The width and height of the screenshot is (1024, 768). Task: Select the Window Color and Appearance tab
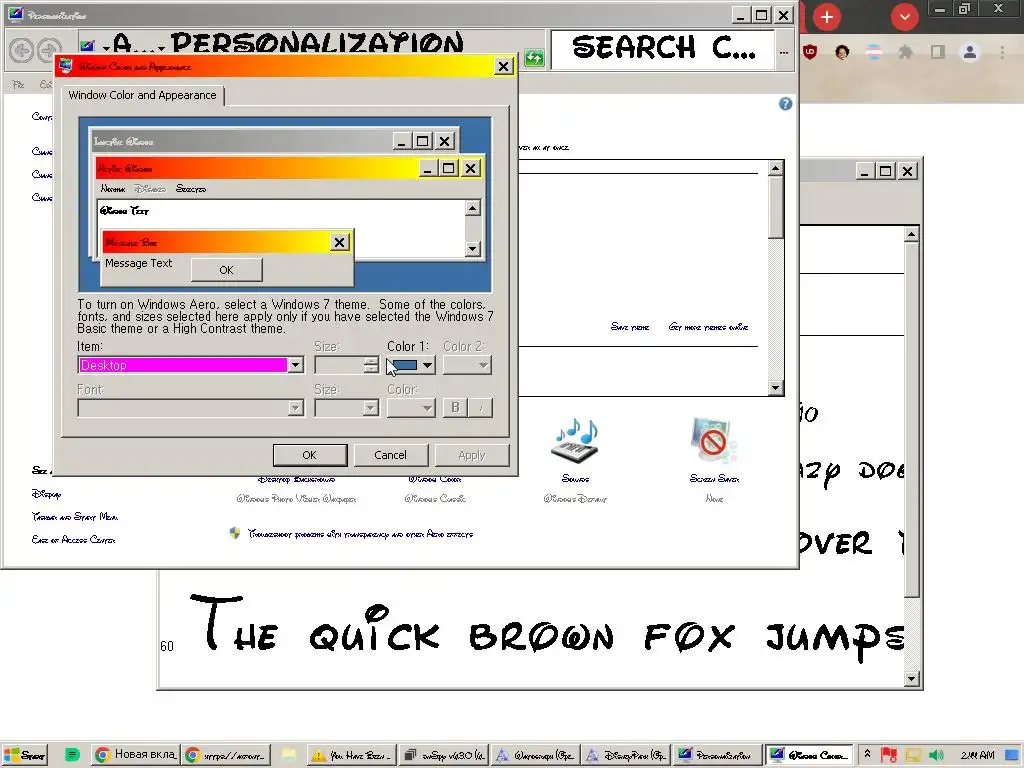pyautogui.click(x=142, y=95)
